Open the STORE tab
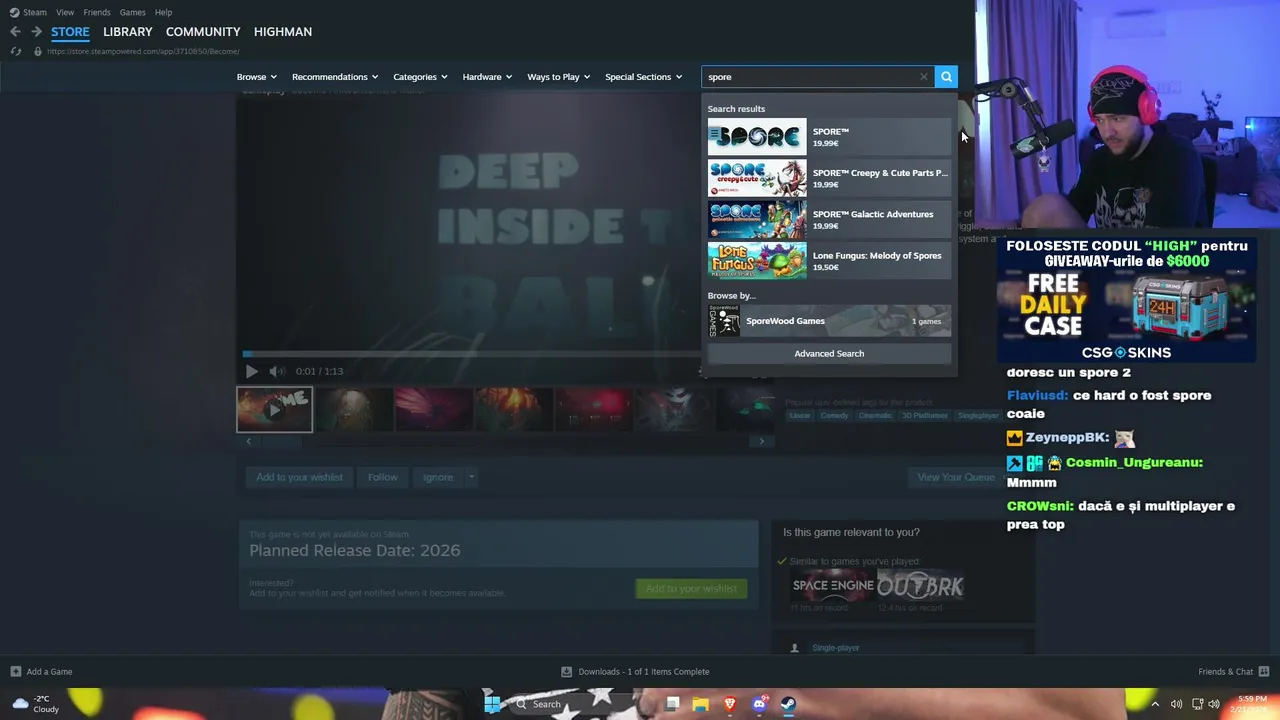 pos(70,32)
